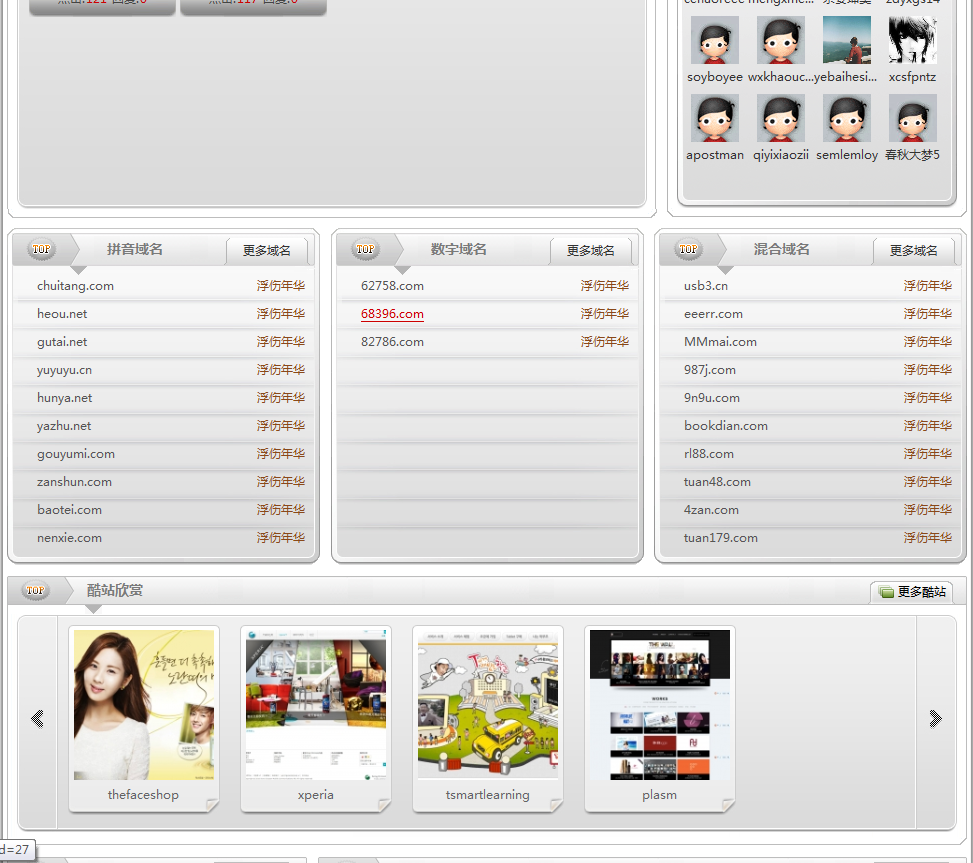
Task: Click 浮伤年华 author beside 62758.com
Action: point(605,286)
